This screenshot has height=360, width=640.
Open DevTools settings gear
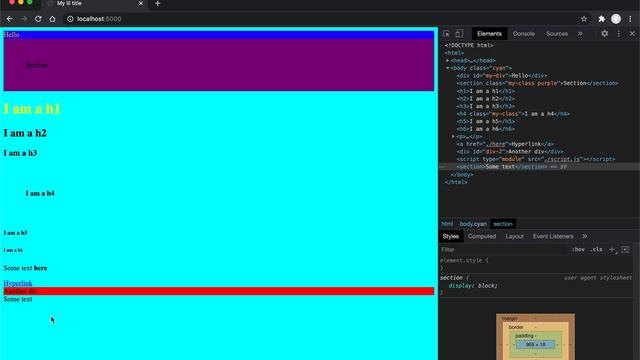click(604, 34)
